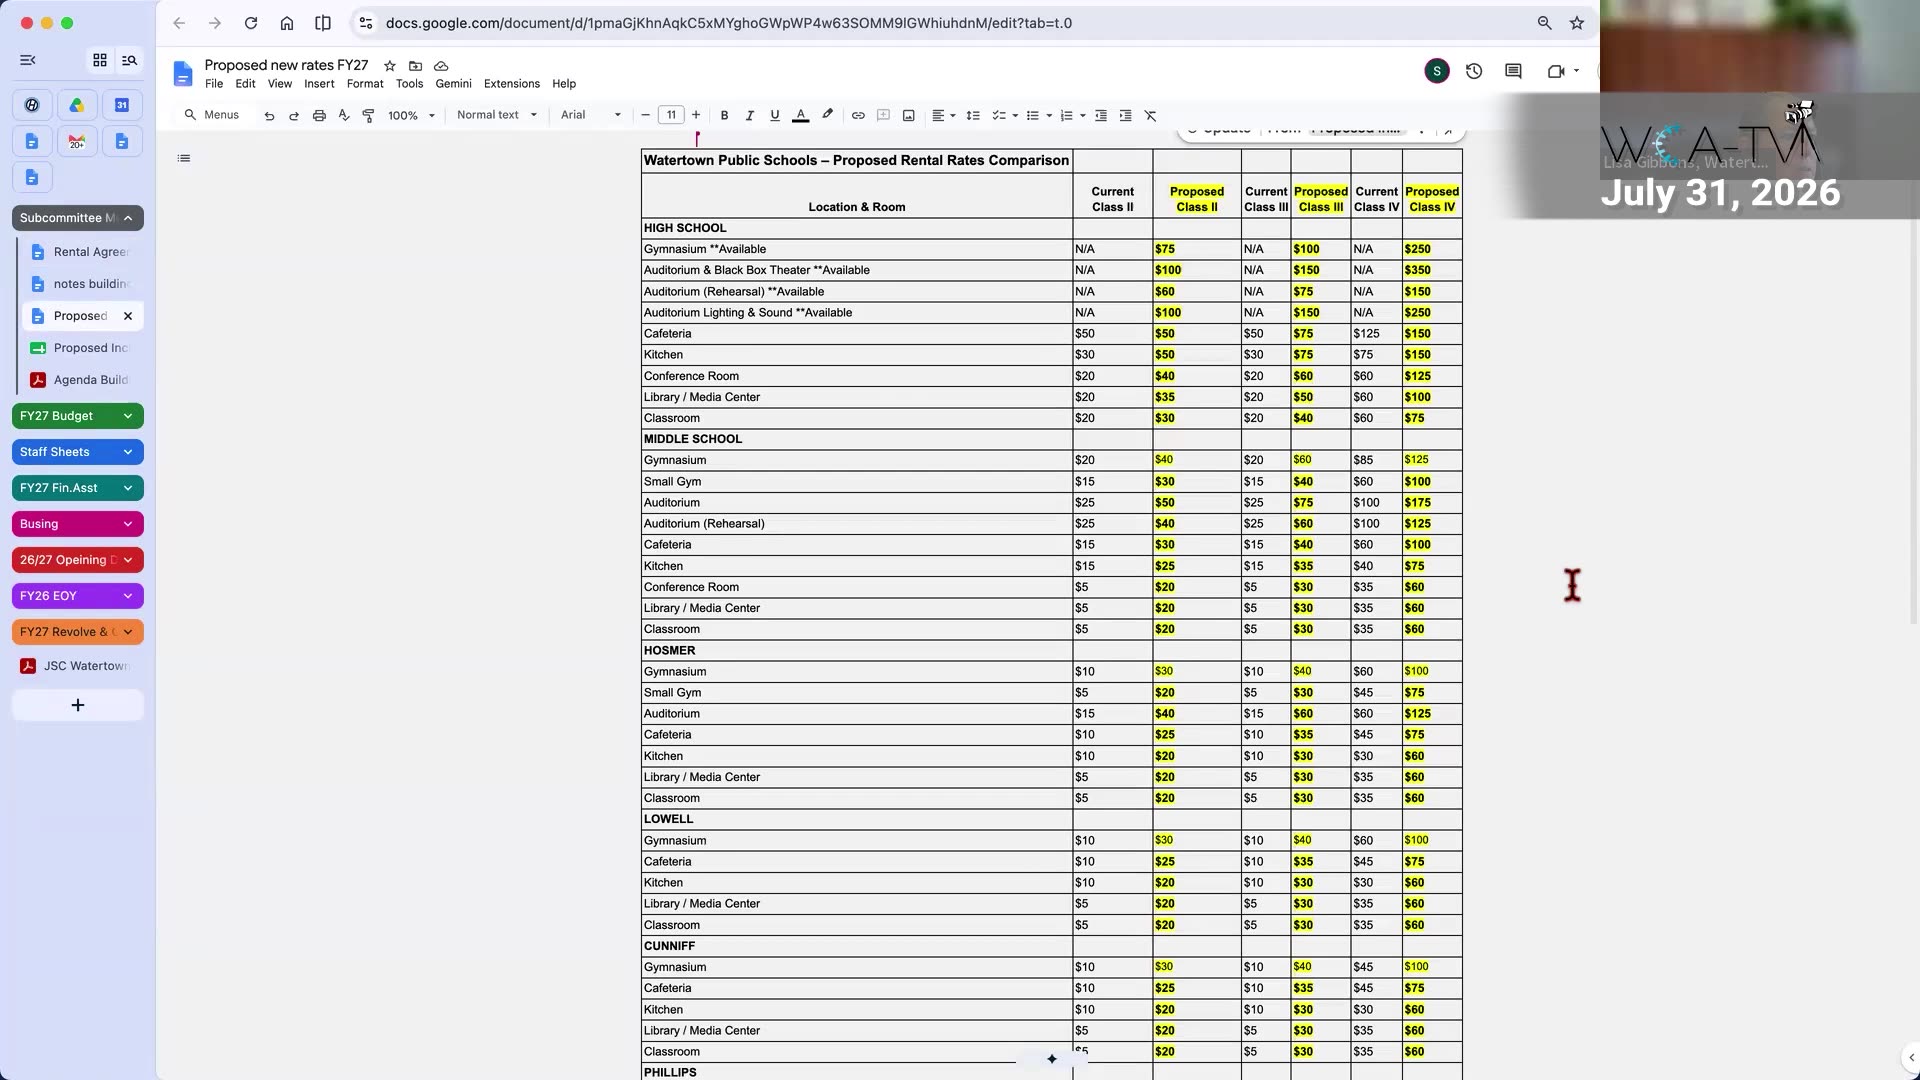Image resolution: width=1920 pixels, height=1080 pixels.
Task: Increase indent of the paragraph
Action: click(1126, 116)
